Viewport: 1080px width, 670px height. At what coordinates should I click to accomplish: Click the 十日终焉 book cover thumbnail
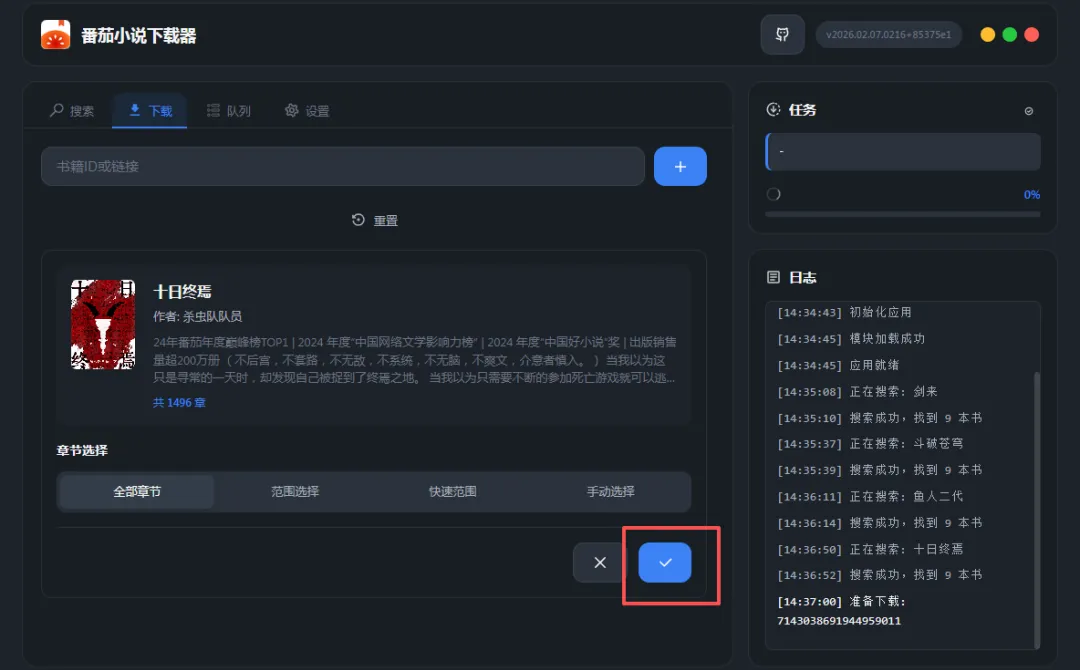[103, 324]
